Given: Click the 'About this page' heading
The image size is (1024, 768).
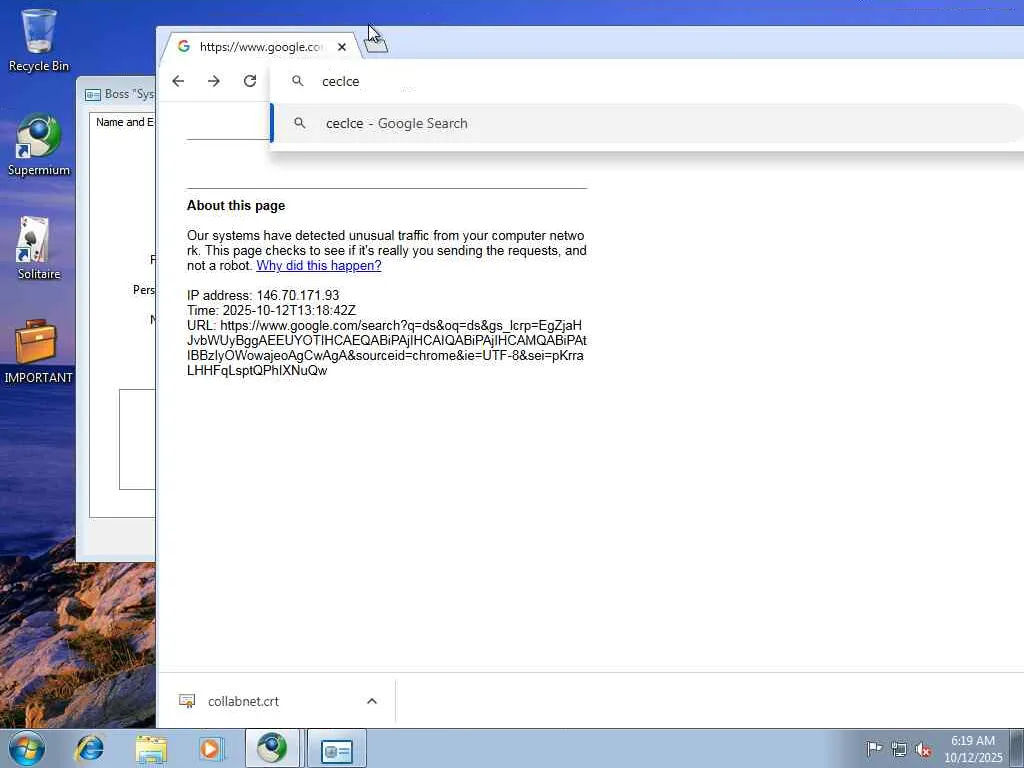Looking at the screenshot, I should tap(236, 206).
